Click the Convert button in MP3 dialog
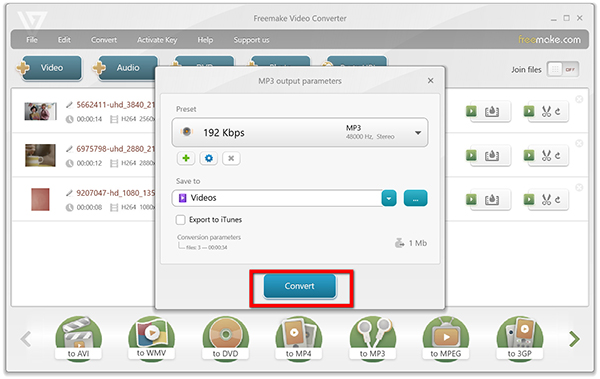 (299, 286)
